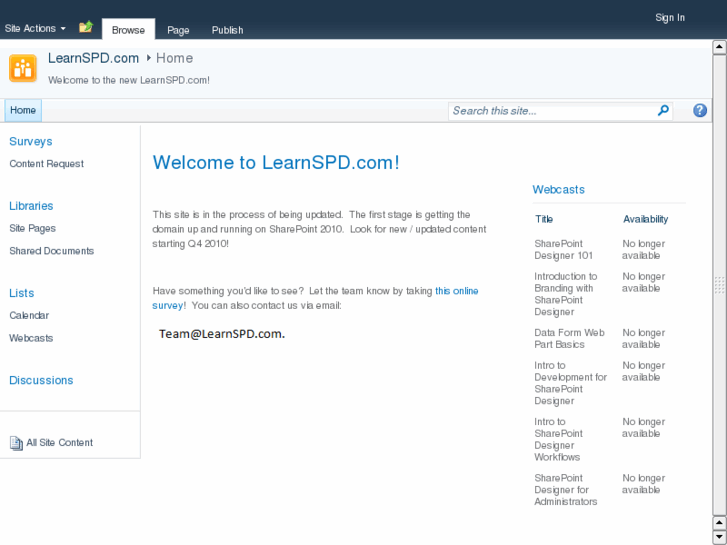
Task: Open the Content Request survey link
Action: point(46,164)
